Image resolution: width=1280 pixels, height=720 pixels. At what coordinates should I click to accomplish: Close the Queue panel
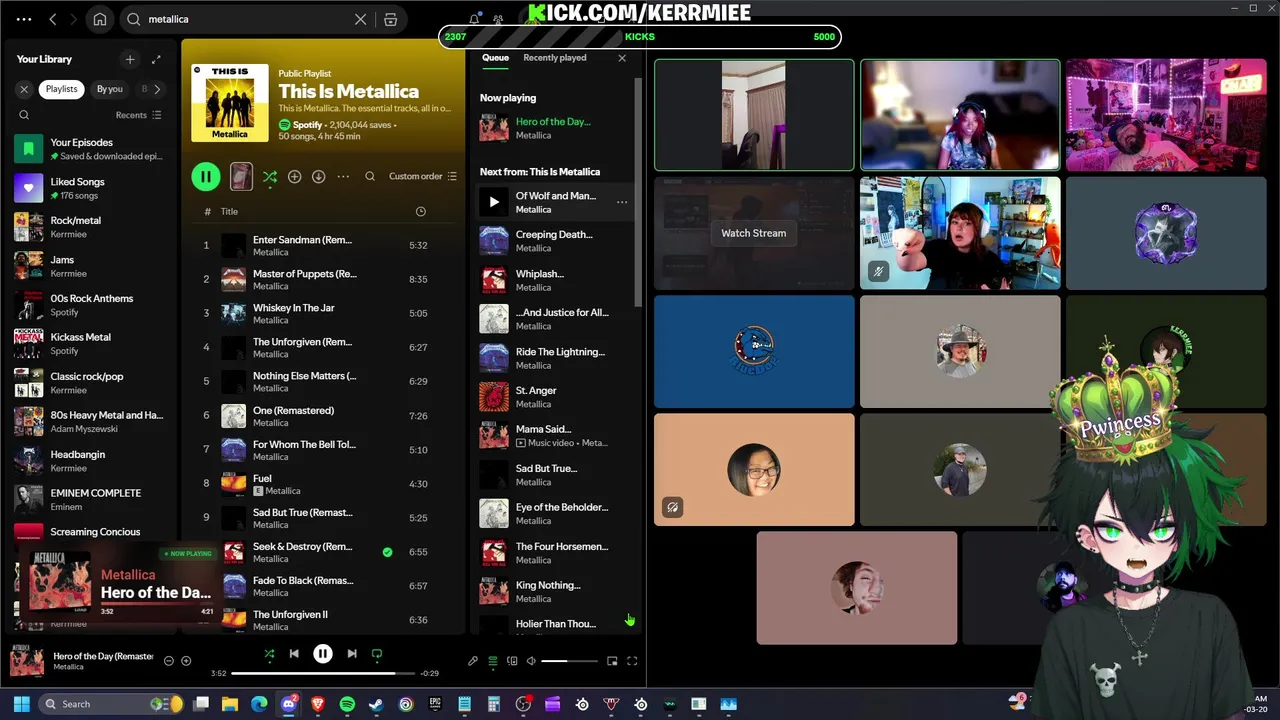tap(622, 58)
